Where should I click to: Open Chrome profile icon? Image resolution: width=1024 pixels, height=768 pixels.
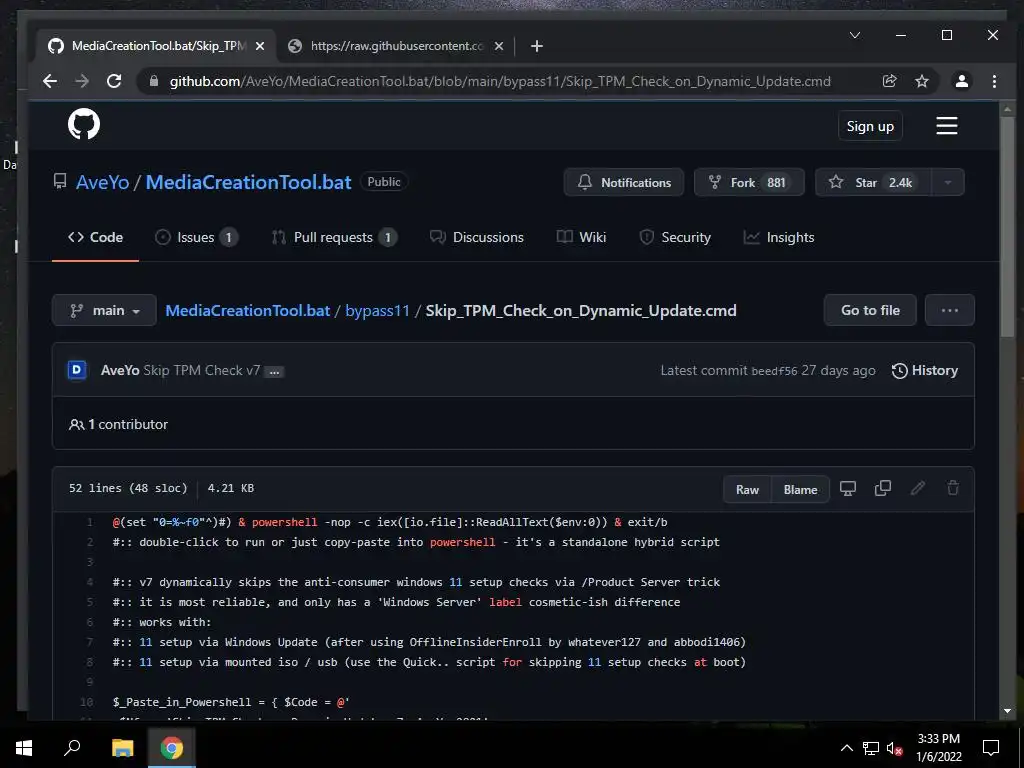tap(961, 81)
